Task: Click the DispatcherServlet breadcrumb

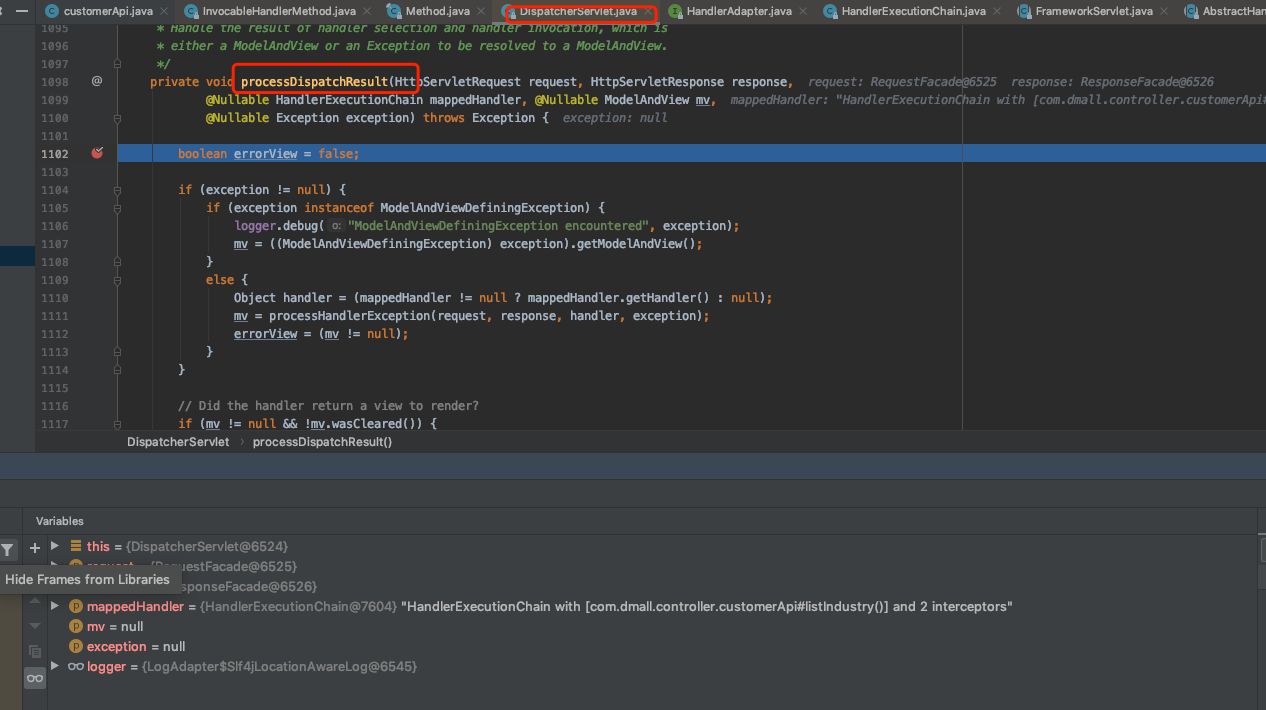Action: pyautogui.click(x=178, y=442)
